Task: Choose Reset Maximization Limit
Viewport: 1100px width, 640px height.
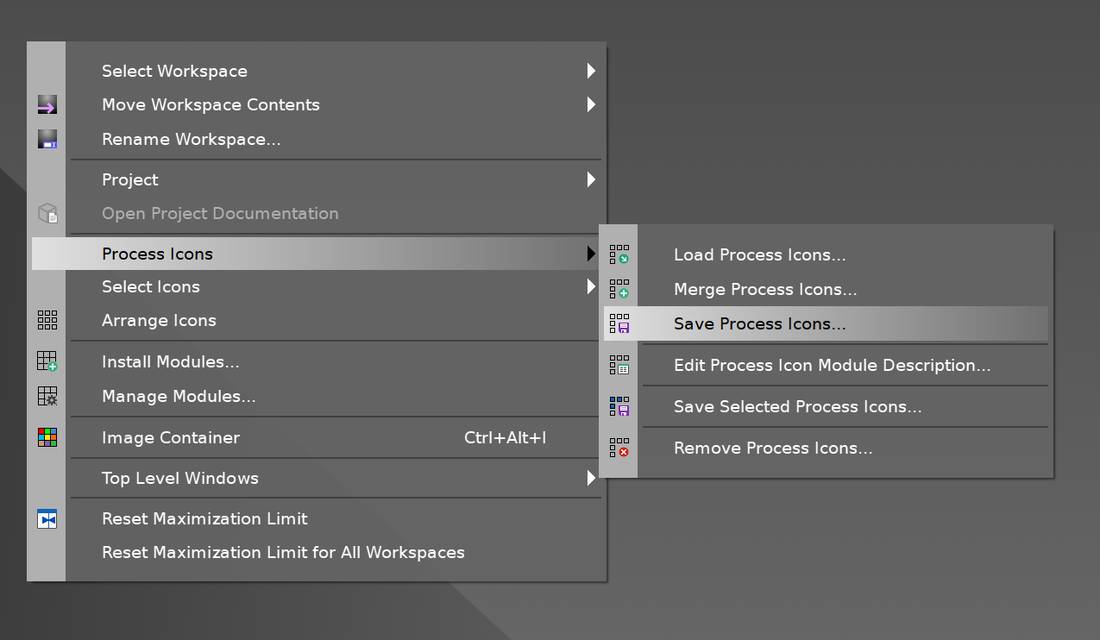Action: 316,519
